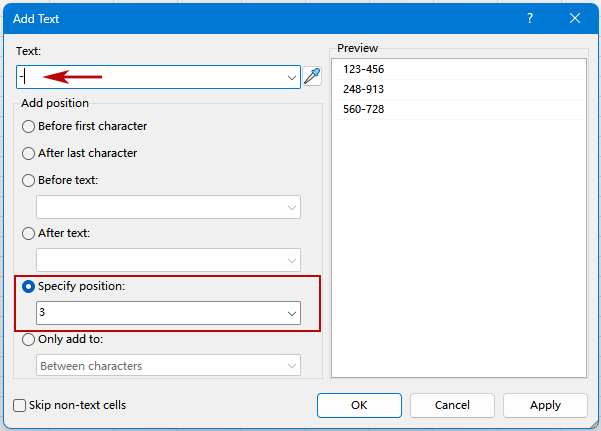The image size is (601, 431).
Task: Choose the Before text radio button
Action: 28,180
